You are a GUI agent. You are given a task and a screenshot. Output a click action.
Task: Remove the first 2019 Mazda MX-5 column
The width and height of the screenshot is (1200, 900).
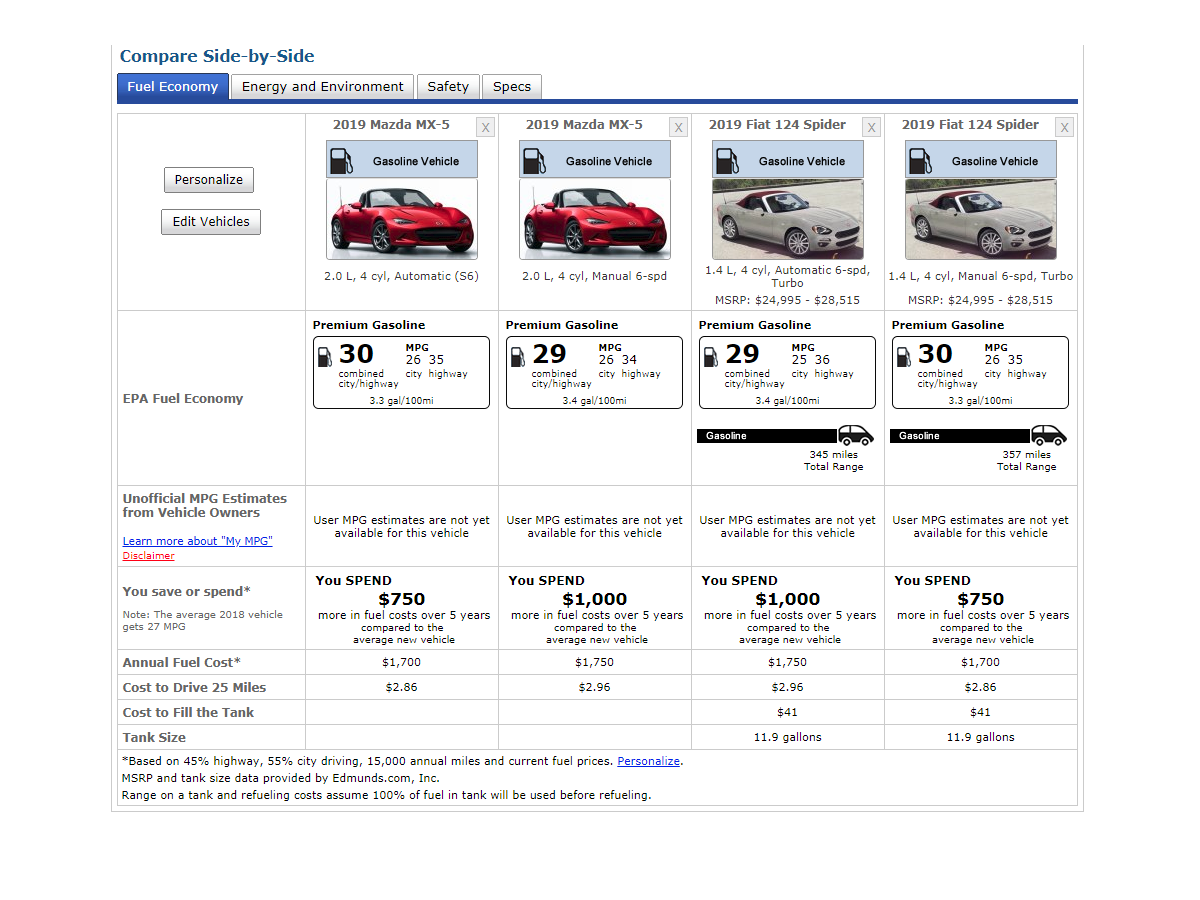[485, 127]
